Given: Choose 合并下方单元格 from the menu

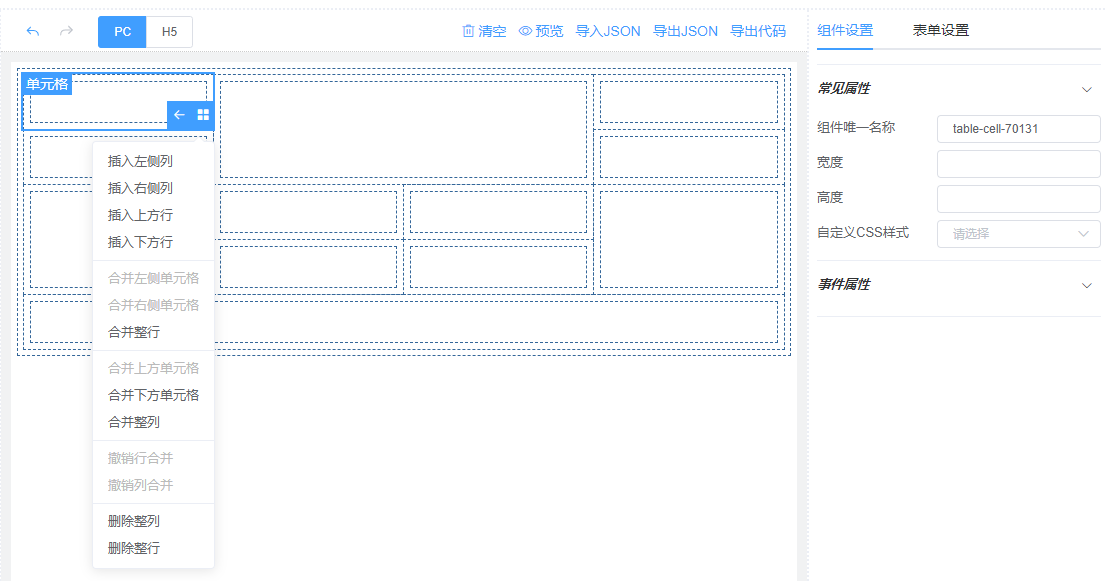Looking at the screenshot, I should pyautogui.click(x=153, y=395).
